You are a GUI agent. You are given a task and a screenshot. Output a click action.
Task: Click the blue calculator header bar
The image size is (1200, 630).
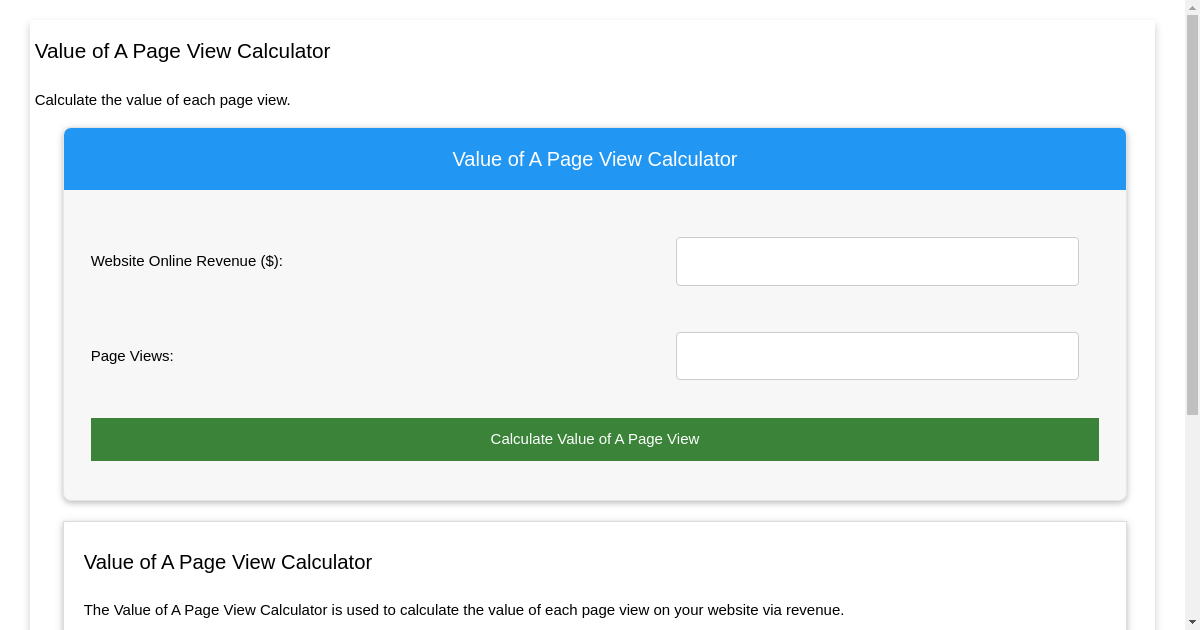[595, 159]
